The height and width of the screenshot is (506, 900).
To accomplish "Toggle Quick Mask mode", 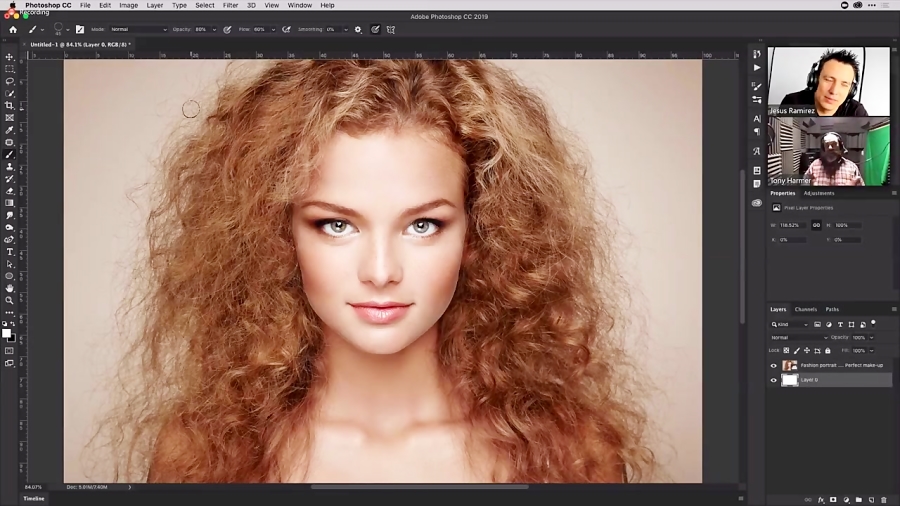I will click(10, 351).
